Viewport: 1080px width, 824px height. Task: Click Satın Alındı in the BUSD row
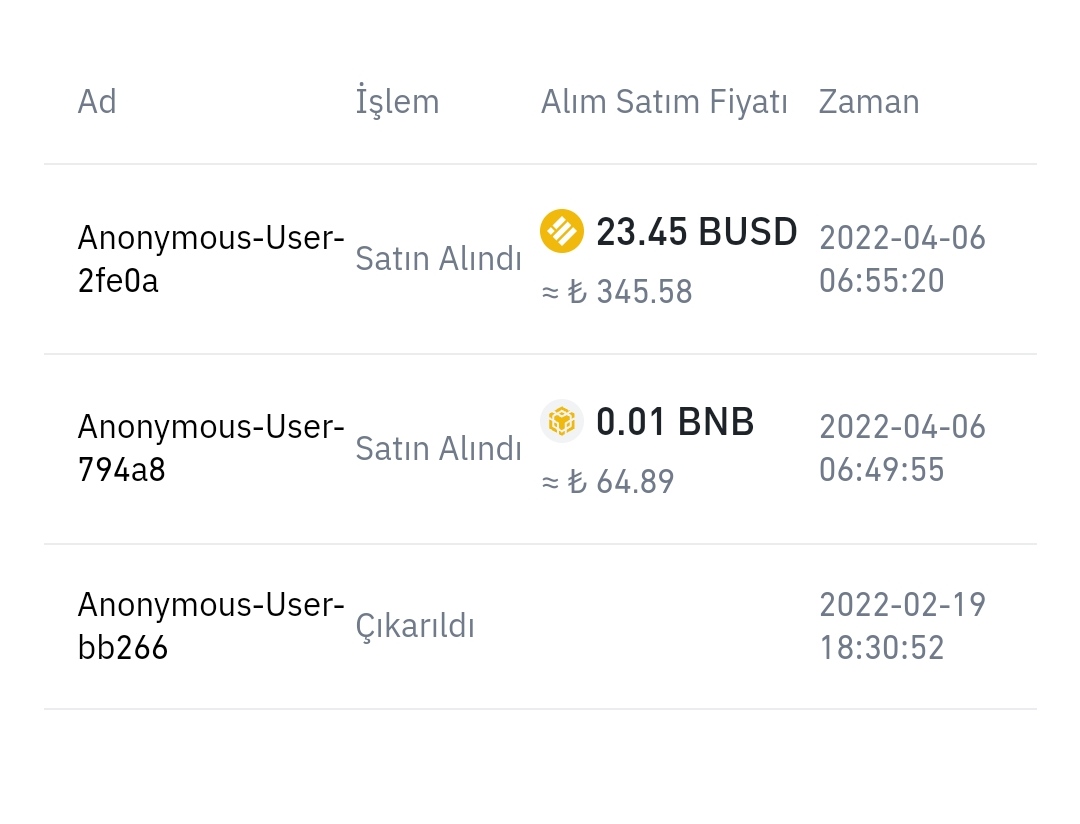439,259
